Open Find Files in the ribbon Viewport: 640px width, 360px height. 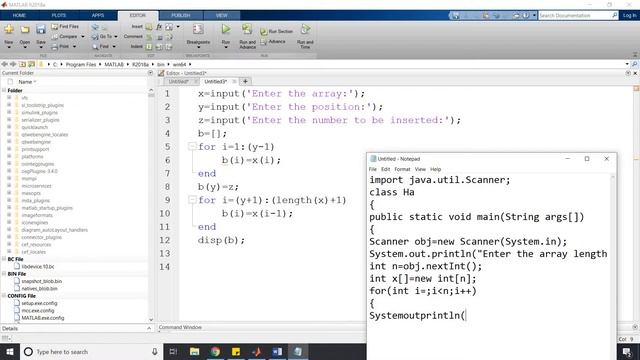coord(65,27)
